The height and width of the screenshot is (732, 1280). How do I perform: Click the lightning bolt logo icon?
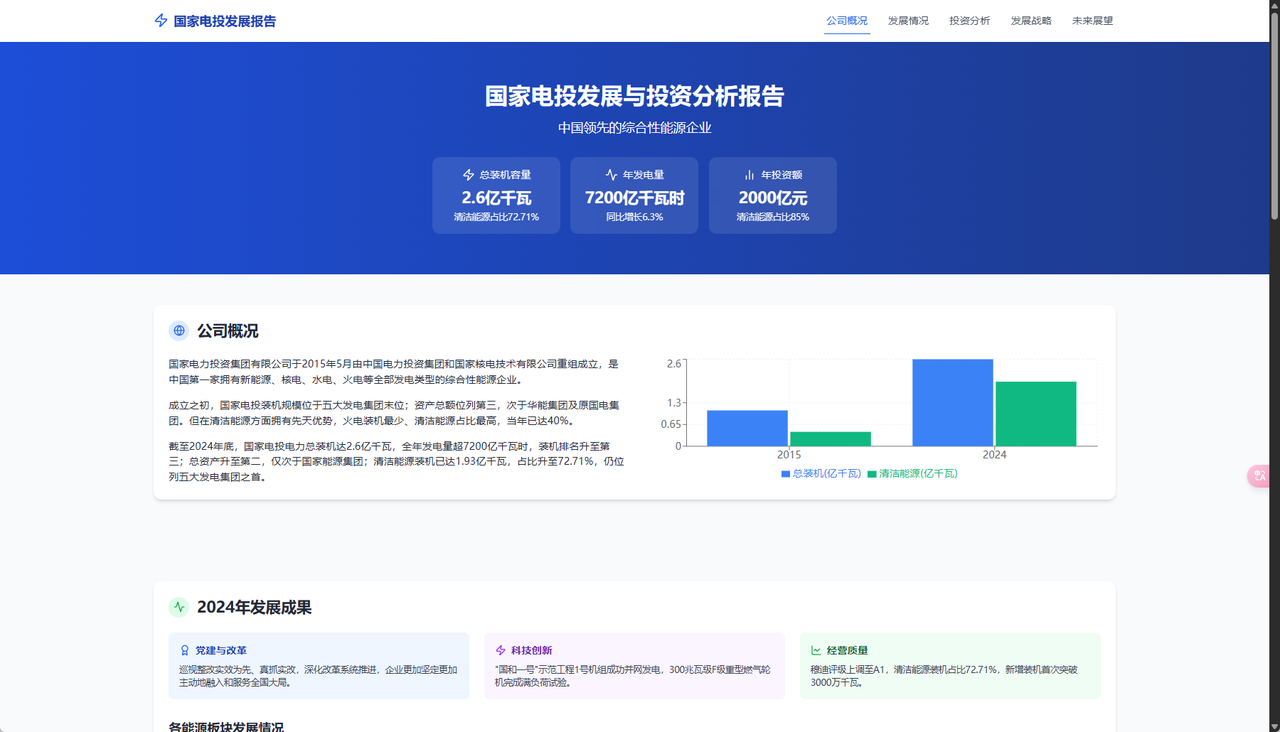[161, 21]
